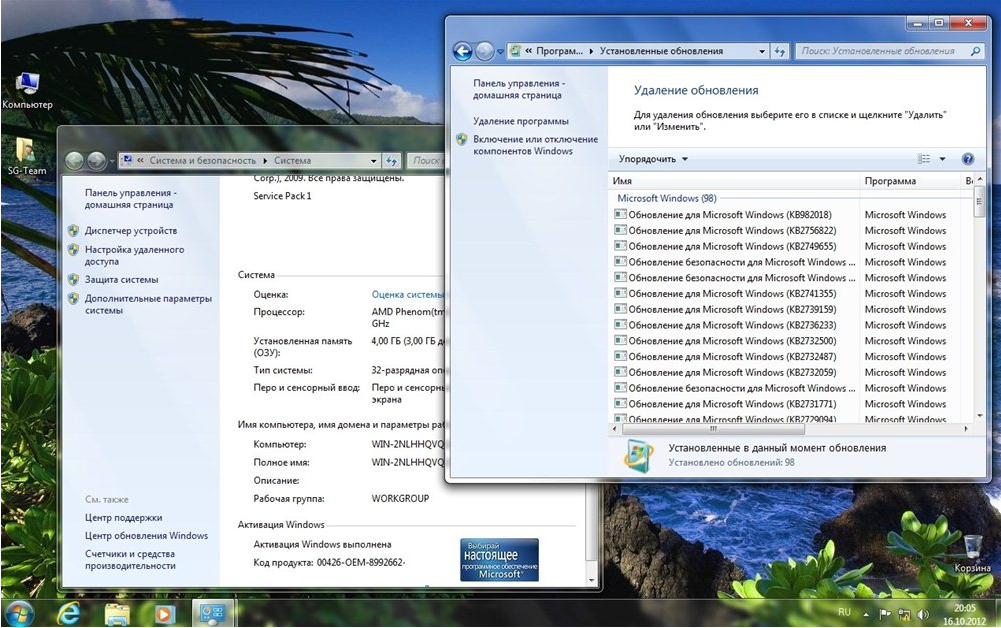Open help in the updates window
Viewport: 1001px width, 628px height.
click(968, 159)
